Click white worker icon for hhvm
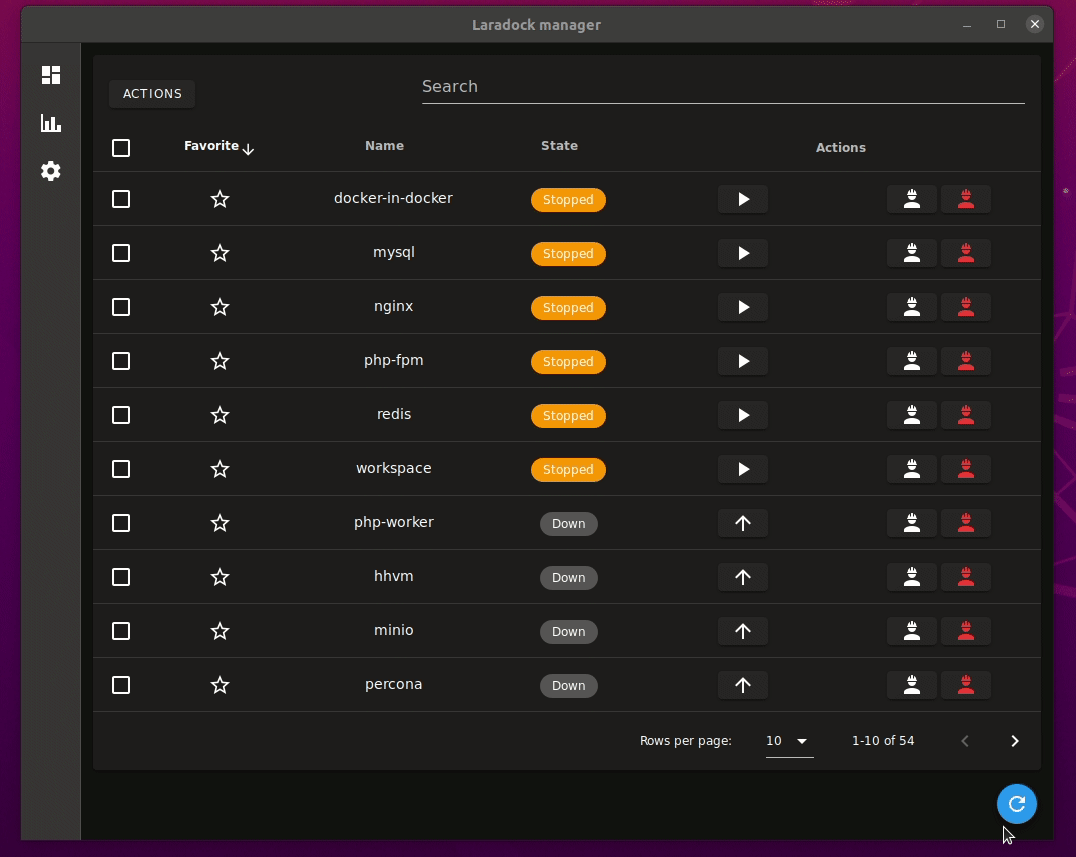The image size is (1076, 857). [912, 577]
